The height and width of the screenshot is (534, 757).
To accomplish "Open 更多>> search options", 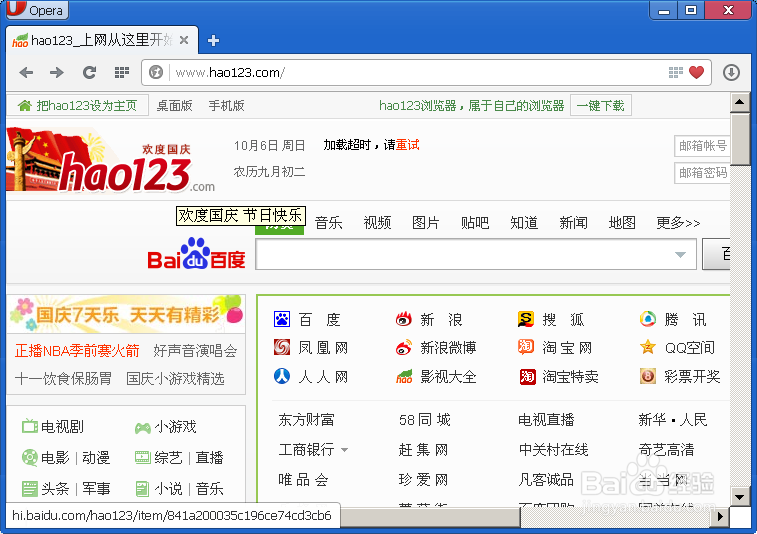I will pyautogui.click(x=678, y=223).
